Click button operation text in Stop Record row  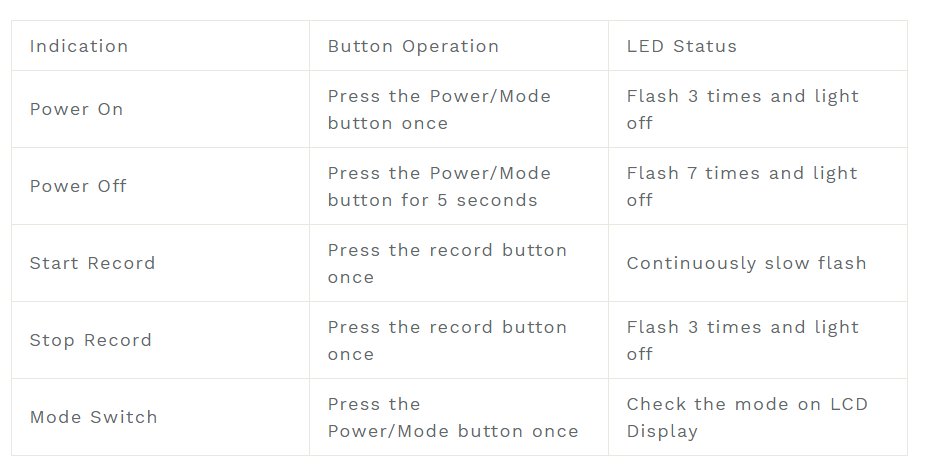447,341
